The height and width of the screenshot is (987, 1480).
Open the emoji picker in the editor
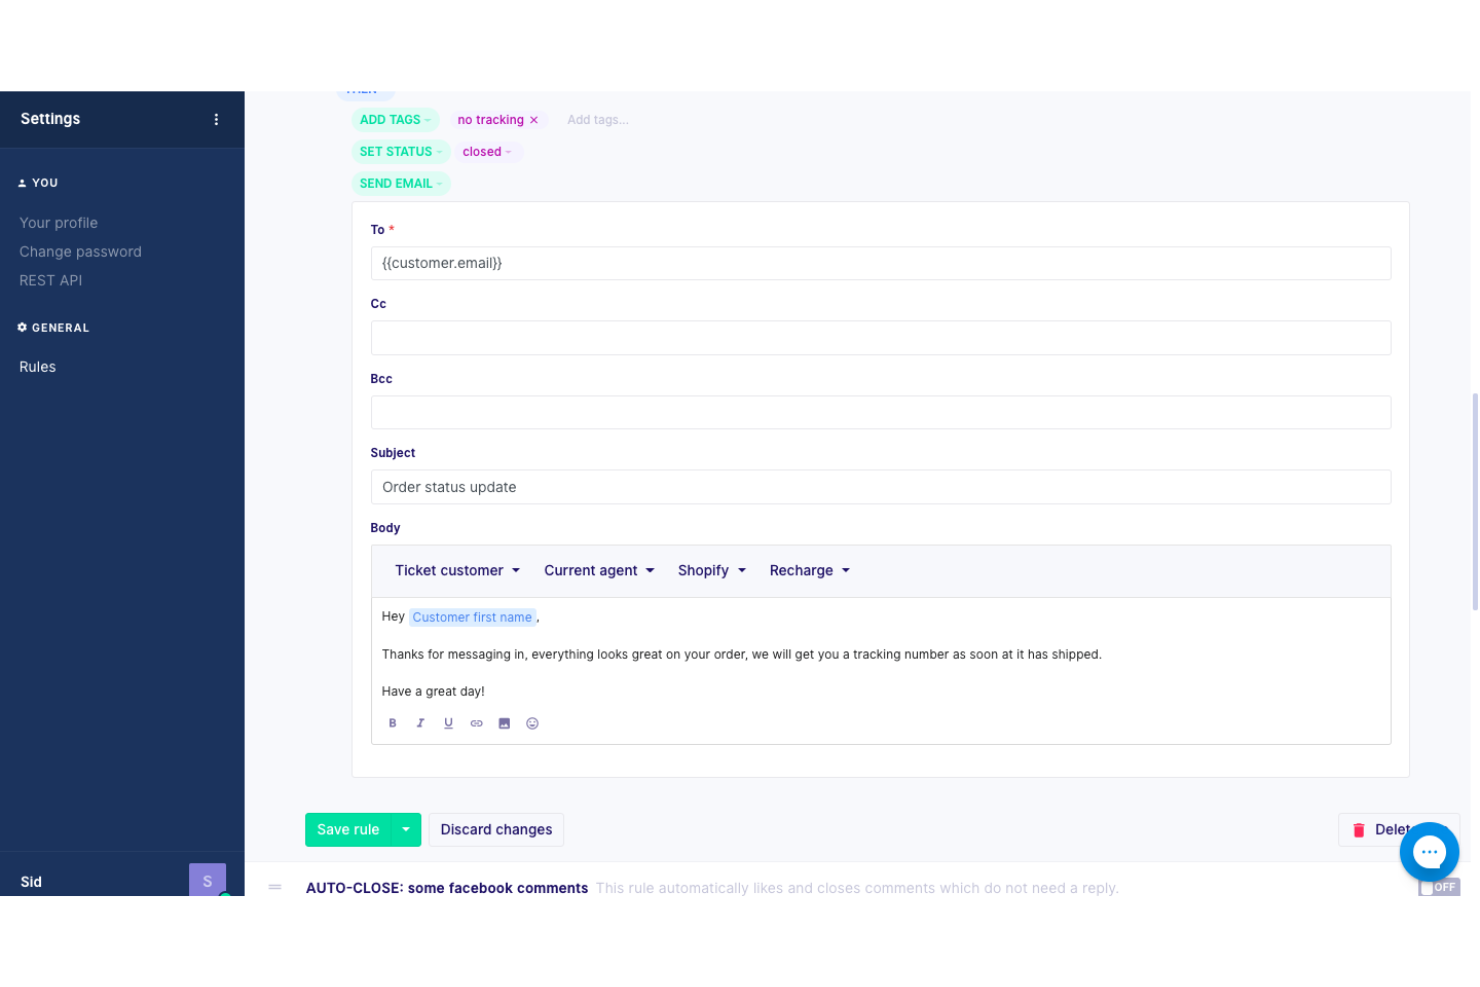tap(531, 723)
